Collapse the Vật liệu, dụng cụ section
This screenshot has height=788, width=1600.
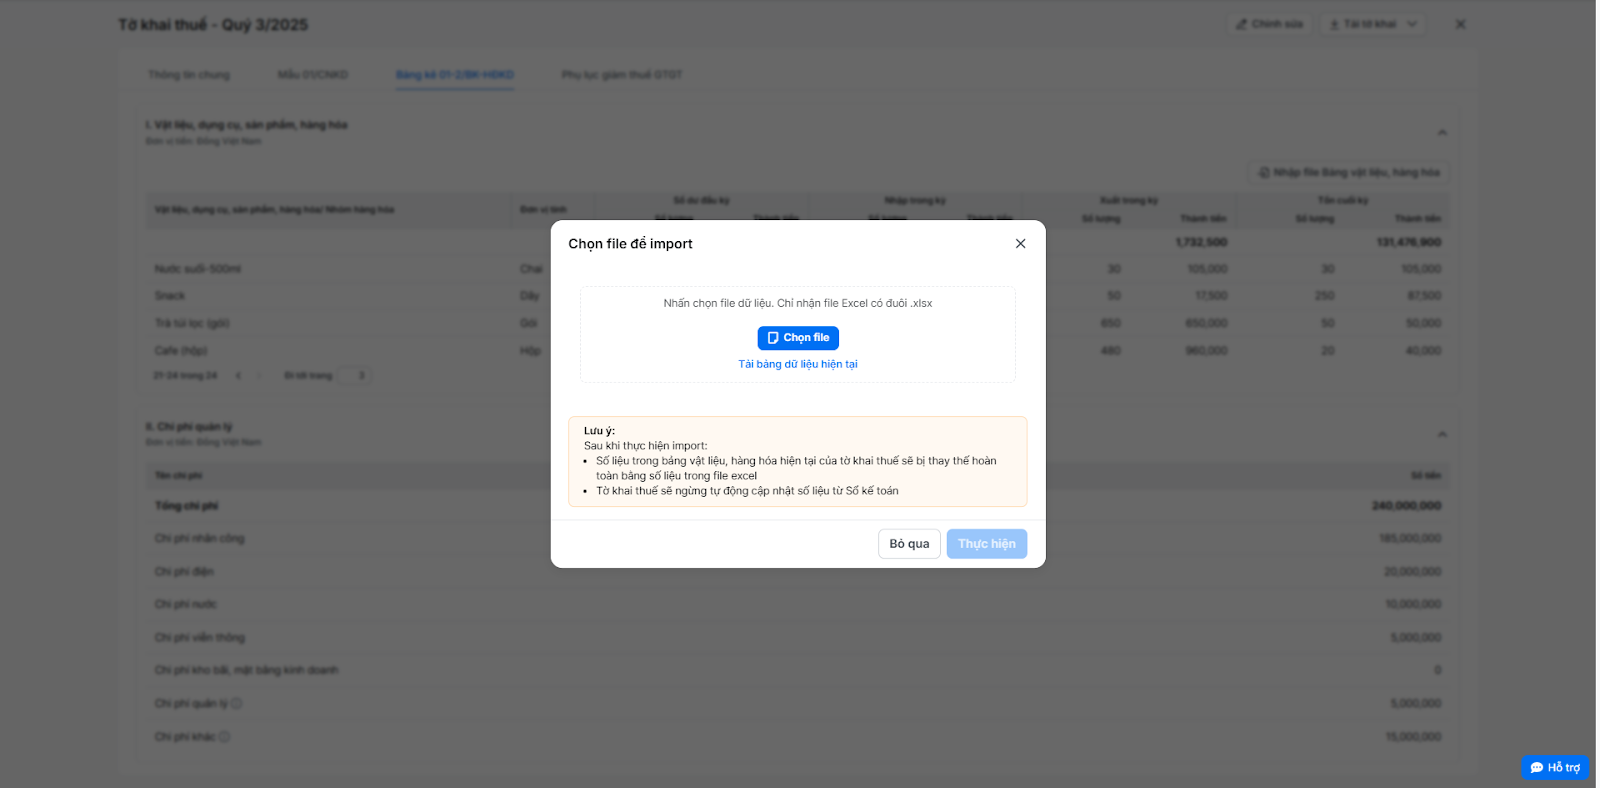click(1442, 132)
